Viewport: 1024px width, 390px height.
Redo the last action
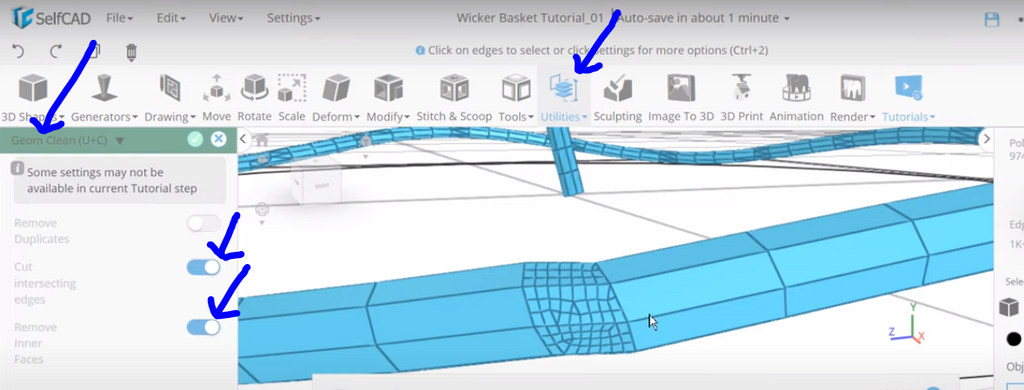click(x=56, y=51)
